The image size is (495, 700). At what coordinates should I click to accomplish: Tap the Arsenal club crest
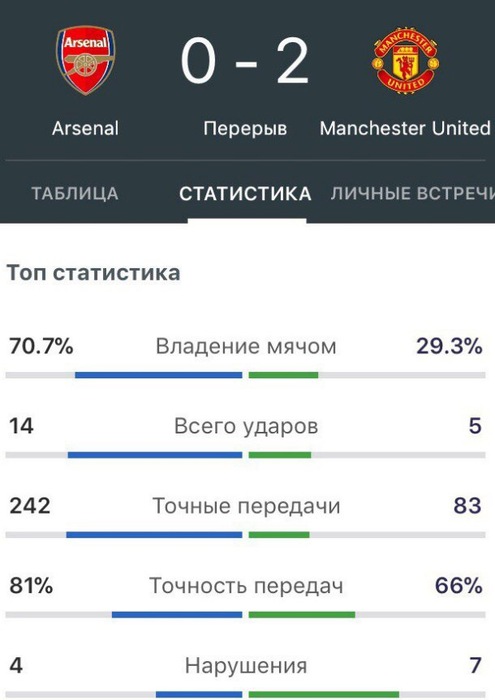(85, 60)
